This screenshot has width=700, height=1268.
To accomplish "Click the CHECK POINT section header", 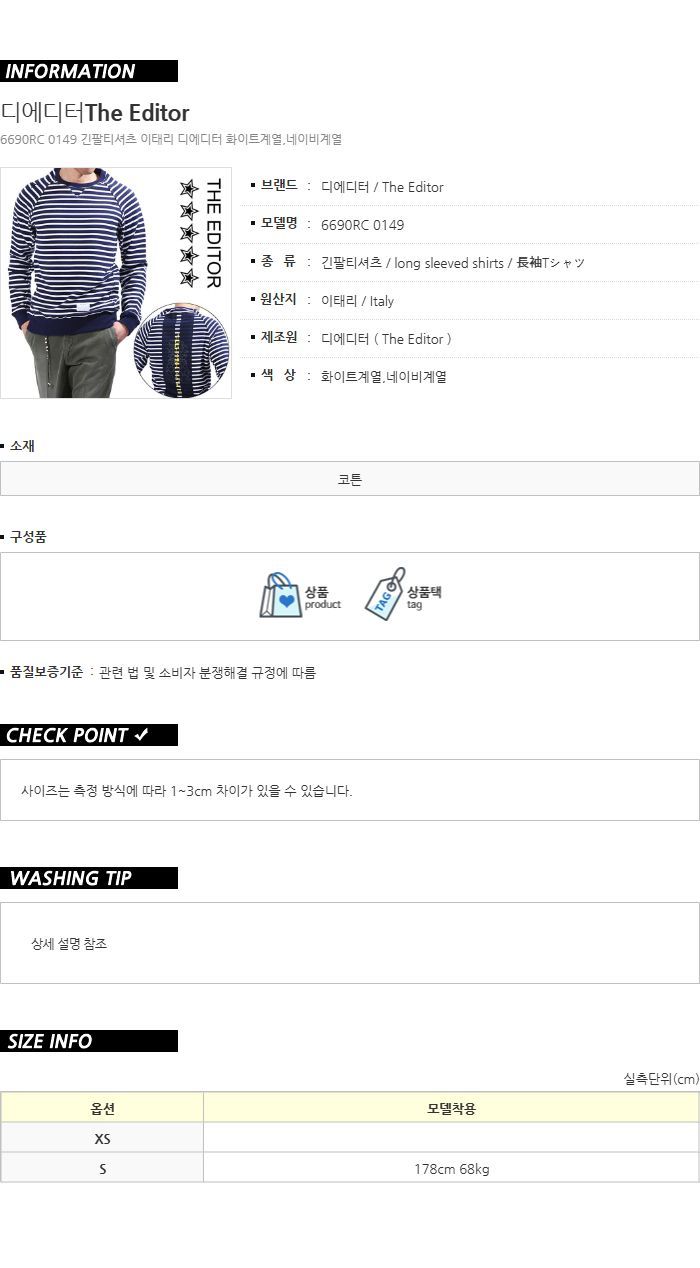I will pyautogui.click(x=89, y=735).
